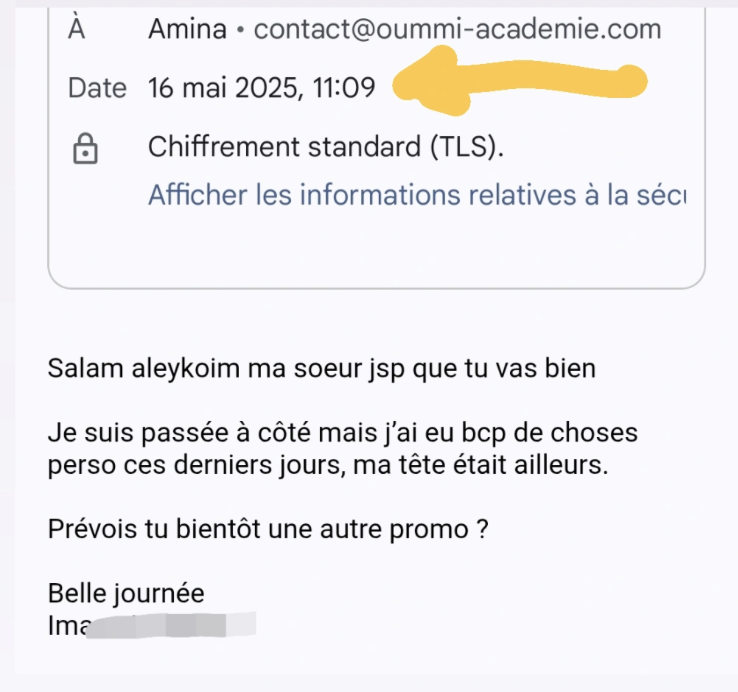Click the line starting "Je suis passée à côté"
738x692 pixels.
pos(342,435)
